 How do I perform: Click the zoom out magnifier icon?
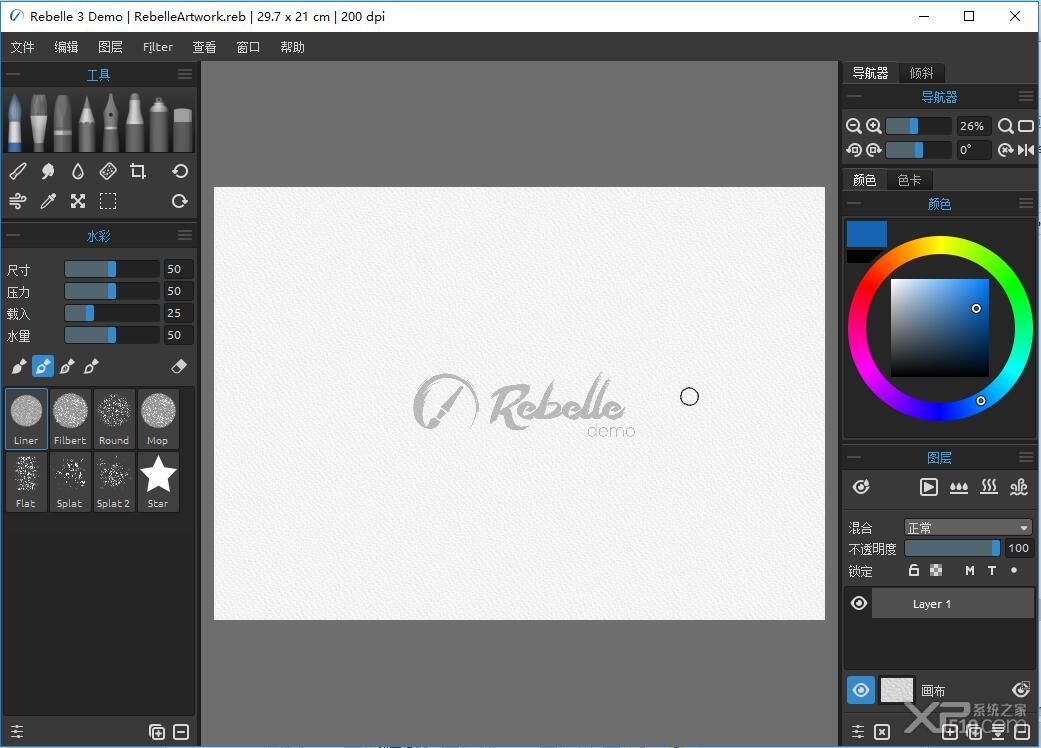(854, 126)
